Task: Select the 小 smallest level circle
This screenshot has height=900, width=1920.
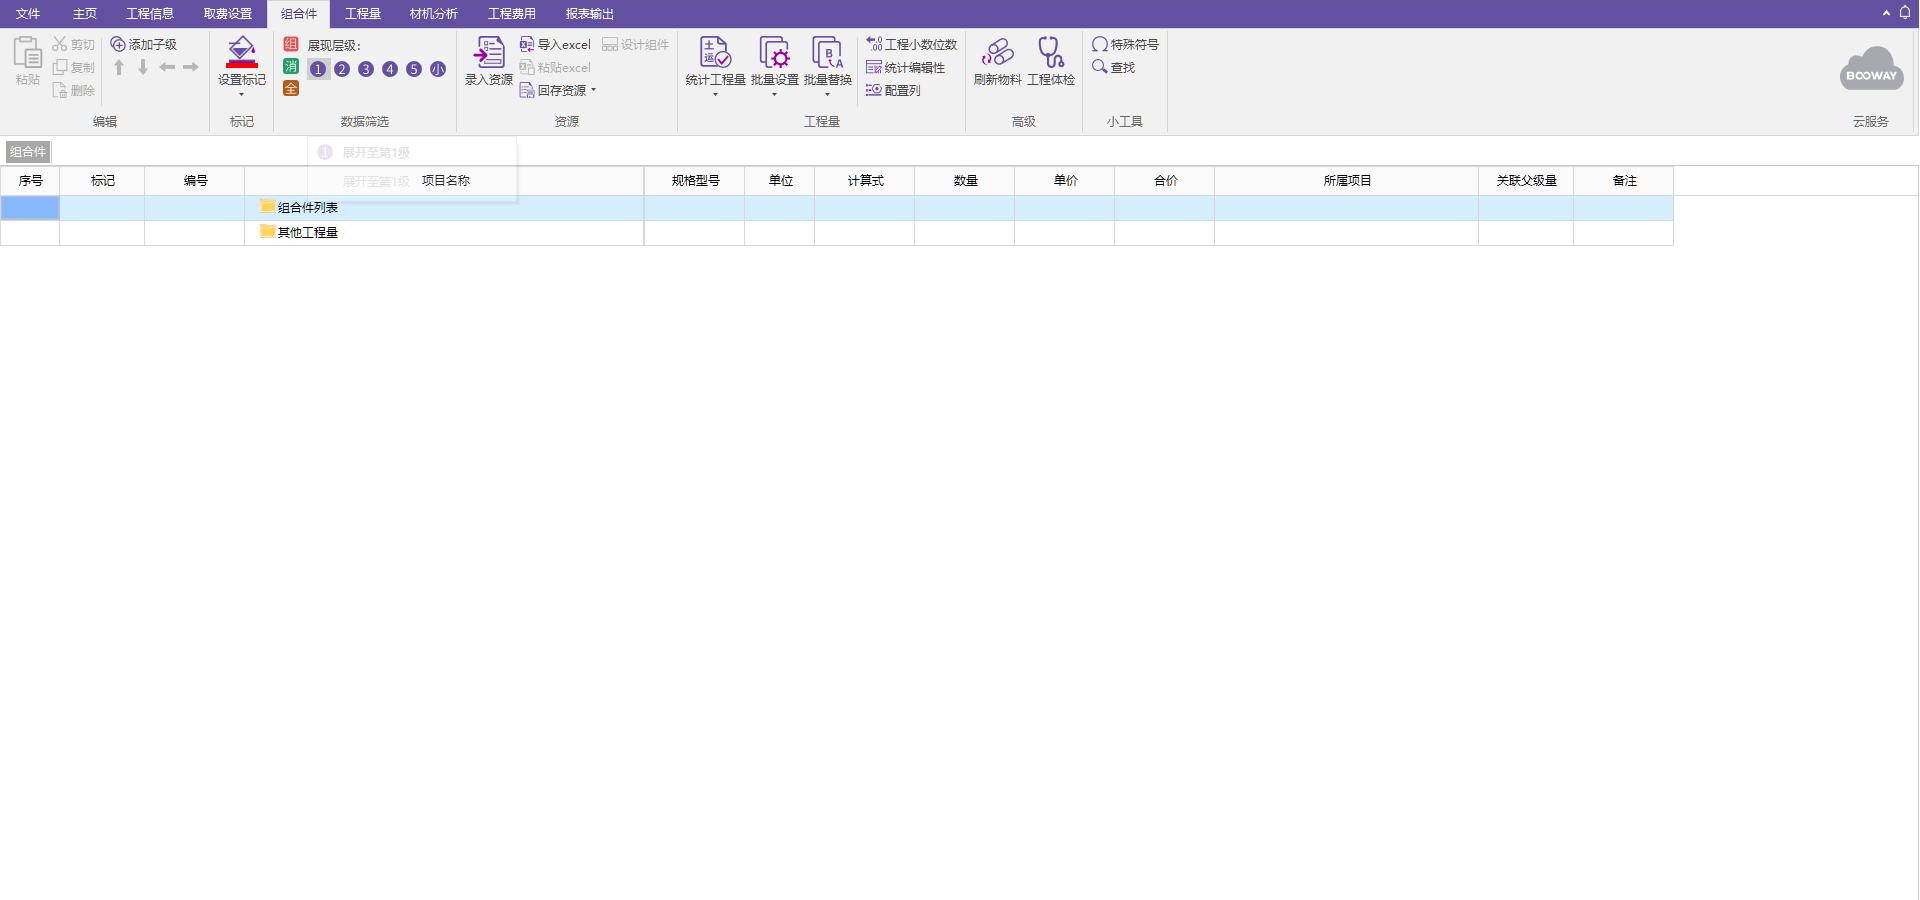Action: [x=438, y=69]
